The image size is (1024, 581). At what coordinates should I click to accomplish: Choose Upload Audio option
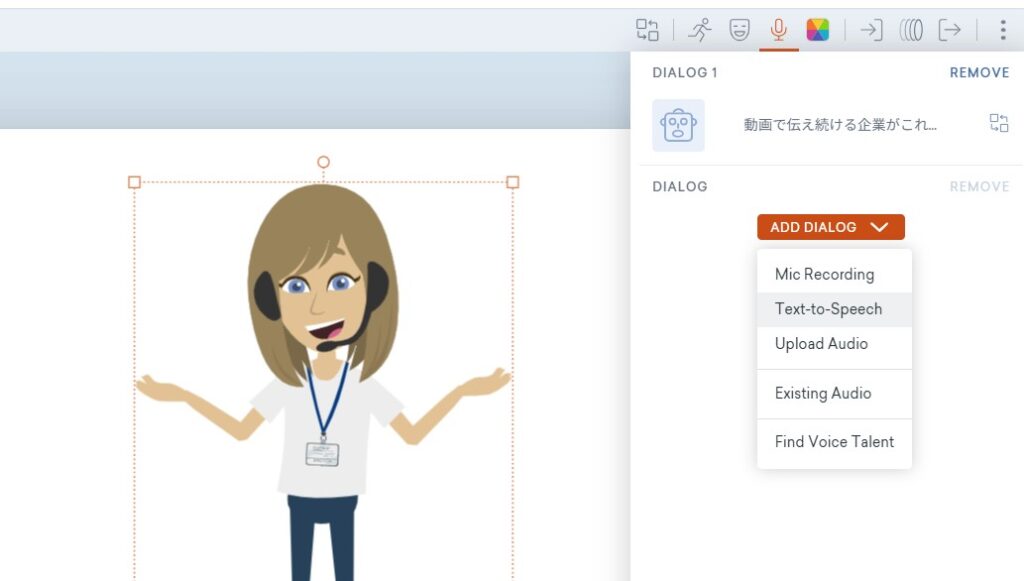coord(821,344)
